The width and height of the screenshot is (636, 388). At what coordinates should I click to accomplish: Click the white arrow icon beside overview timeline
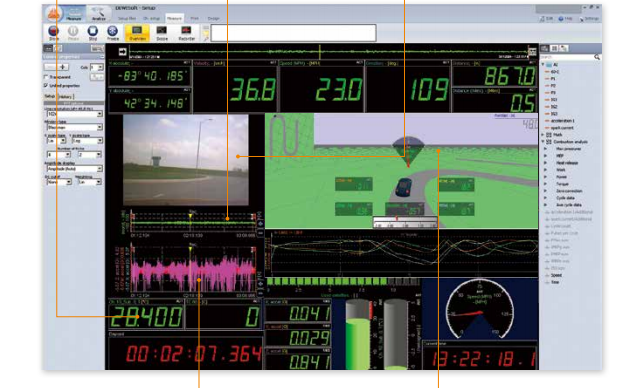pyautogui.click(x=122, y=51)
